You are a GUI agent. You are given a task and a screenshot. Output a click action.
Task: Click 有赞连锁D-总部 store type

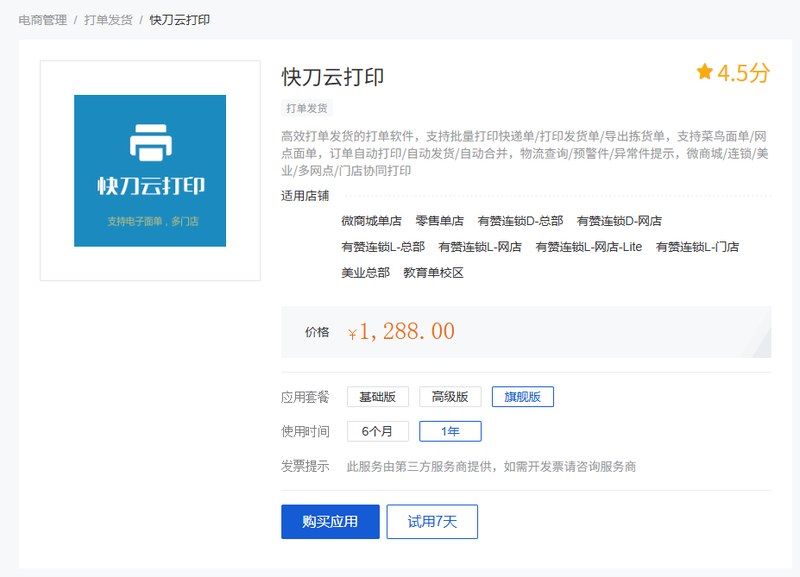tap(520, 221)
